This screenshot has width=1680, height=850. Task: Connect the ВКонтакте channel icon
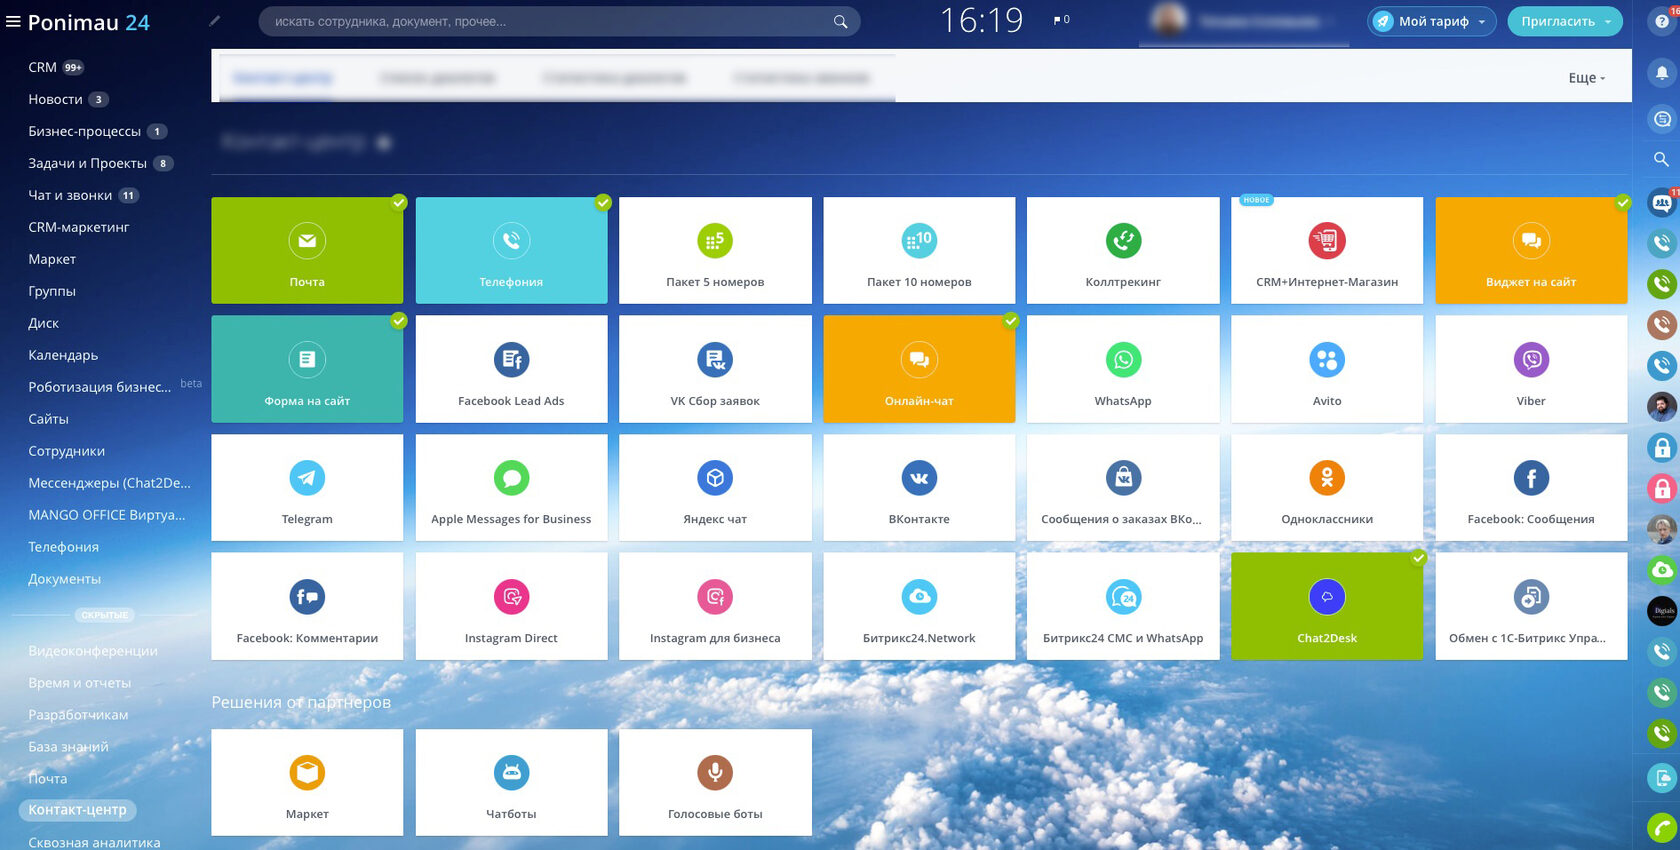tap(919, 478)
